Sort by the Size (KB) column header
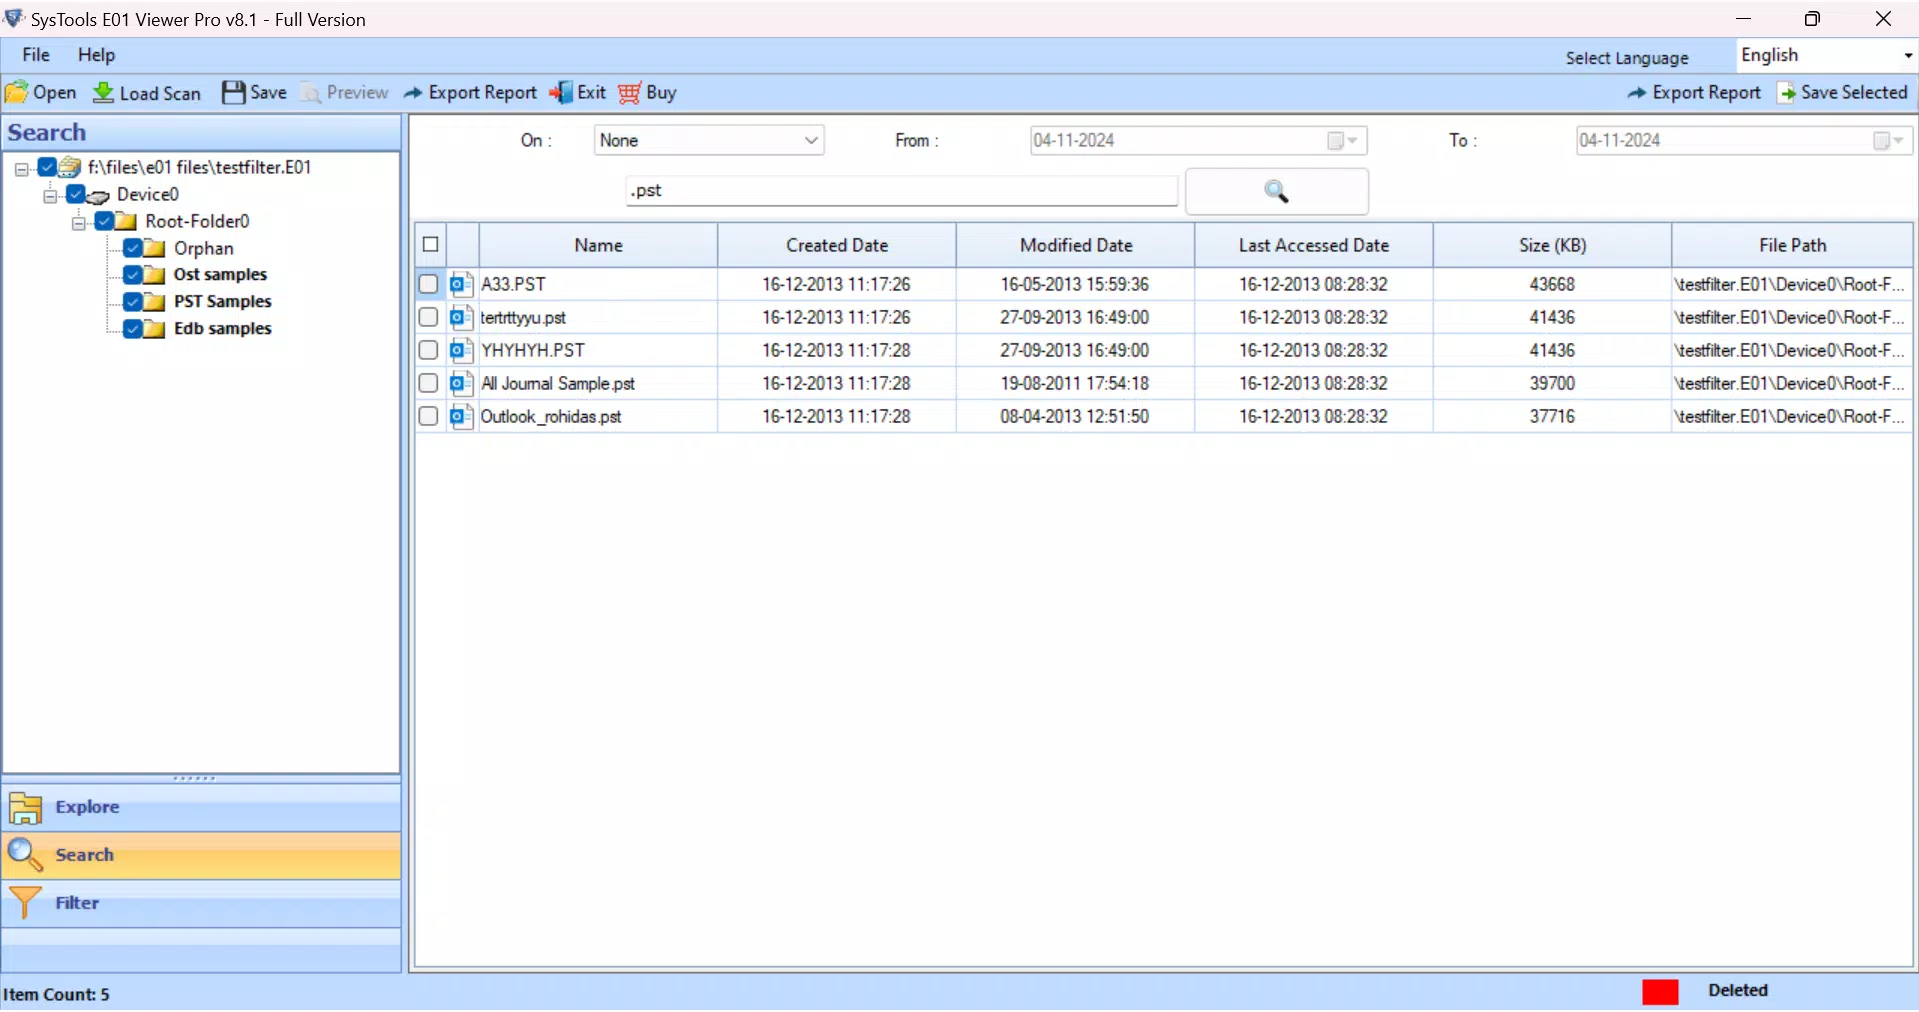This screenshot has height=1012, width=1919. click(1552, 245)
